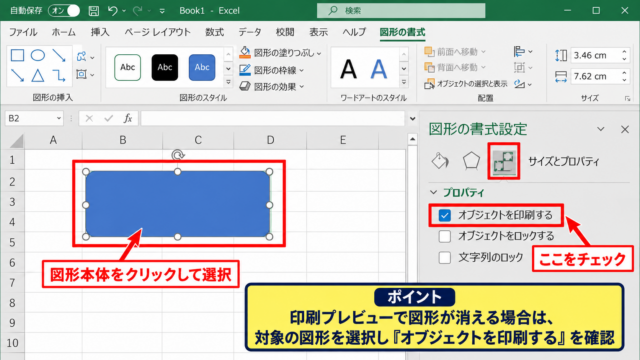Screen dimensions: 640x360
Task: Click the shape width field 7.62 cm
Action: tap(595, 76)
